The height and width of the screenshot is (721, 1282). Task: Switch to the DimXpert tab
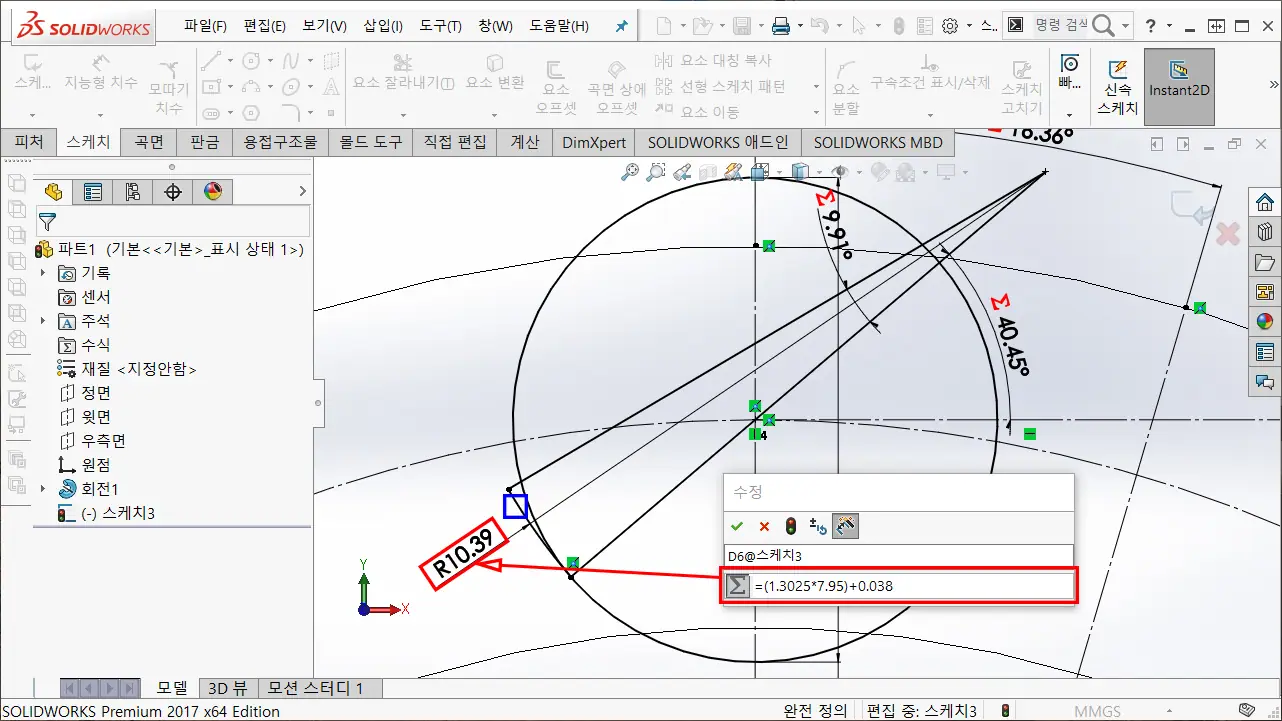[594, 143]
